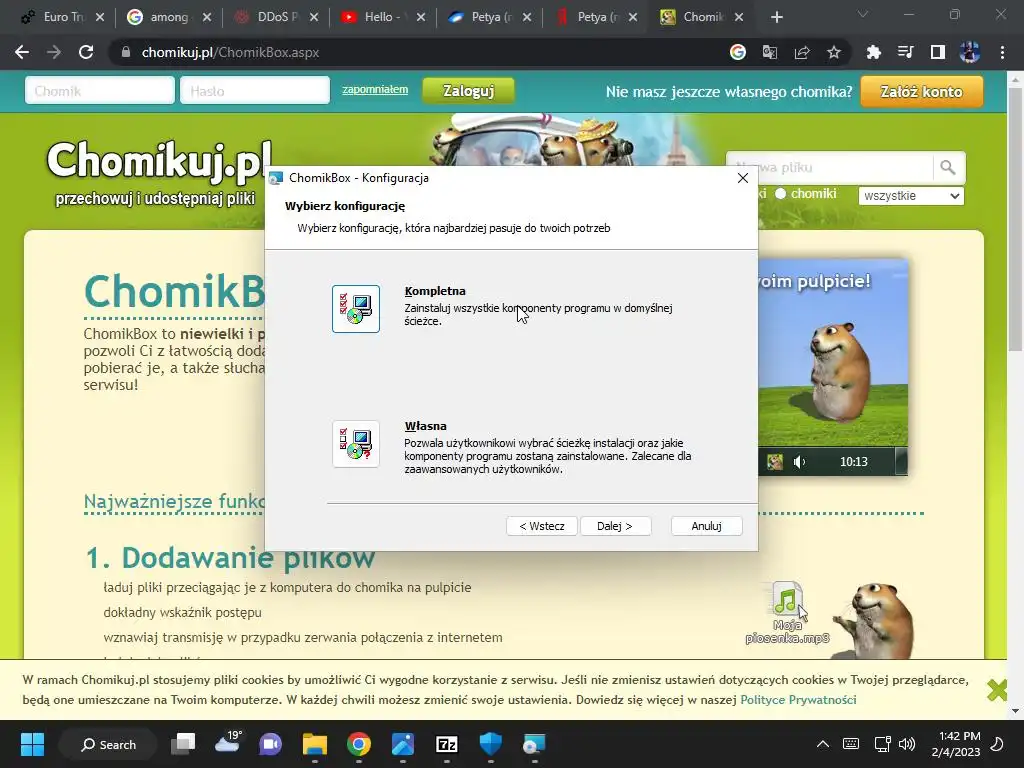Open the weather widget showing 19°

(x=227, y=743)
